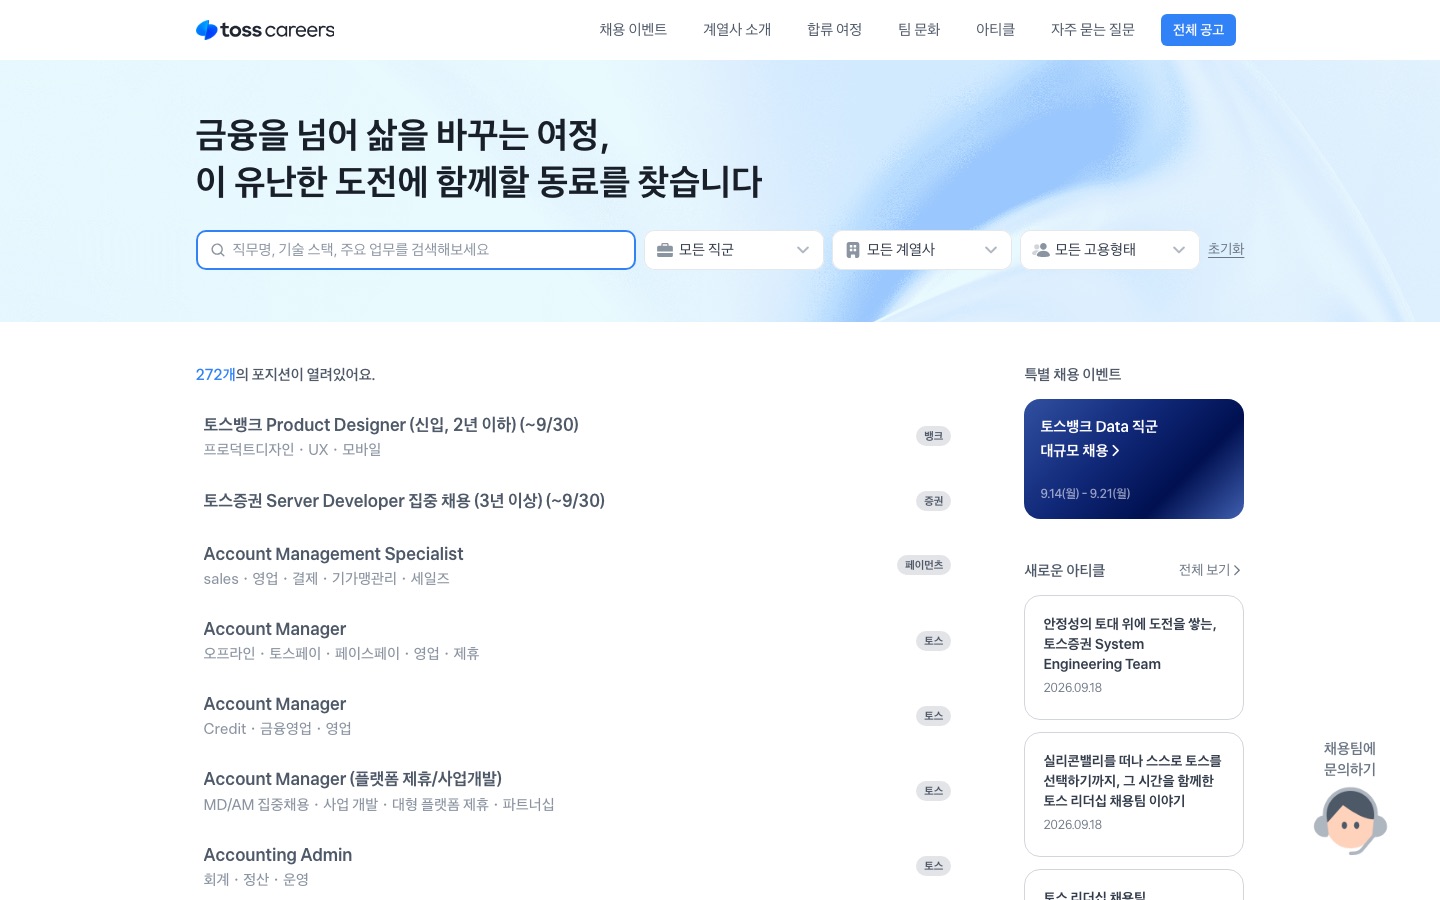Open the 모든 고용형태 dropdown
The height and width of the screenshot is (900, 1440).
pyautogui.click(x=1110, y=250)
